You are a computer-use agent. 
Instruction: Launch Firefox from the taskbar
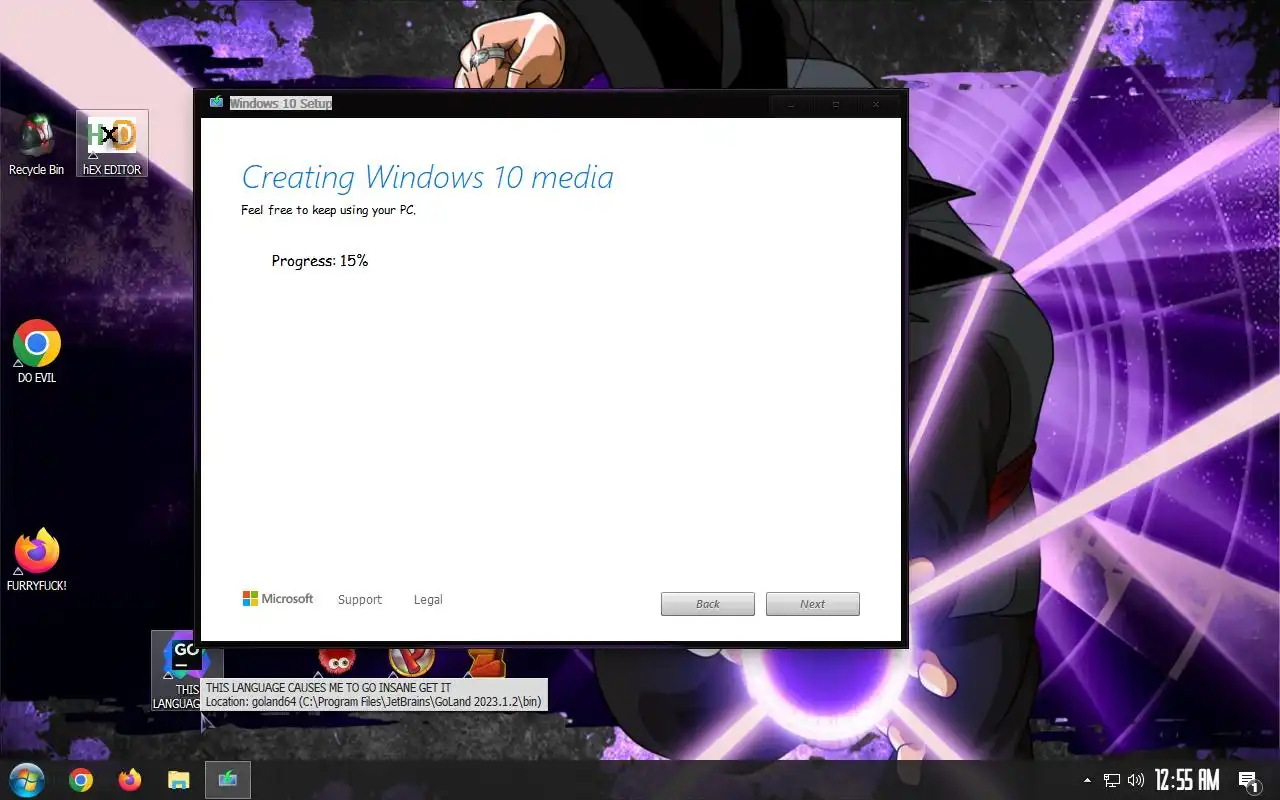[x=130, y=780]
